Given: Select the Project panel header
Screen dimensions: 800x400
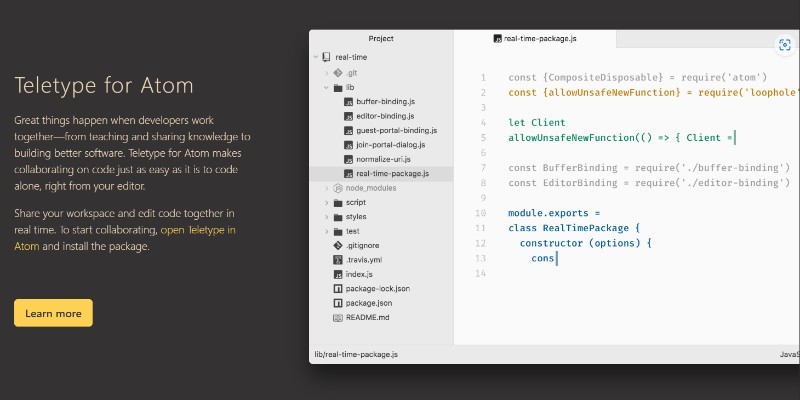Looking at the screenshot, I should click(381, 39).
